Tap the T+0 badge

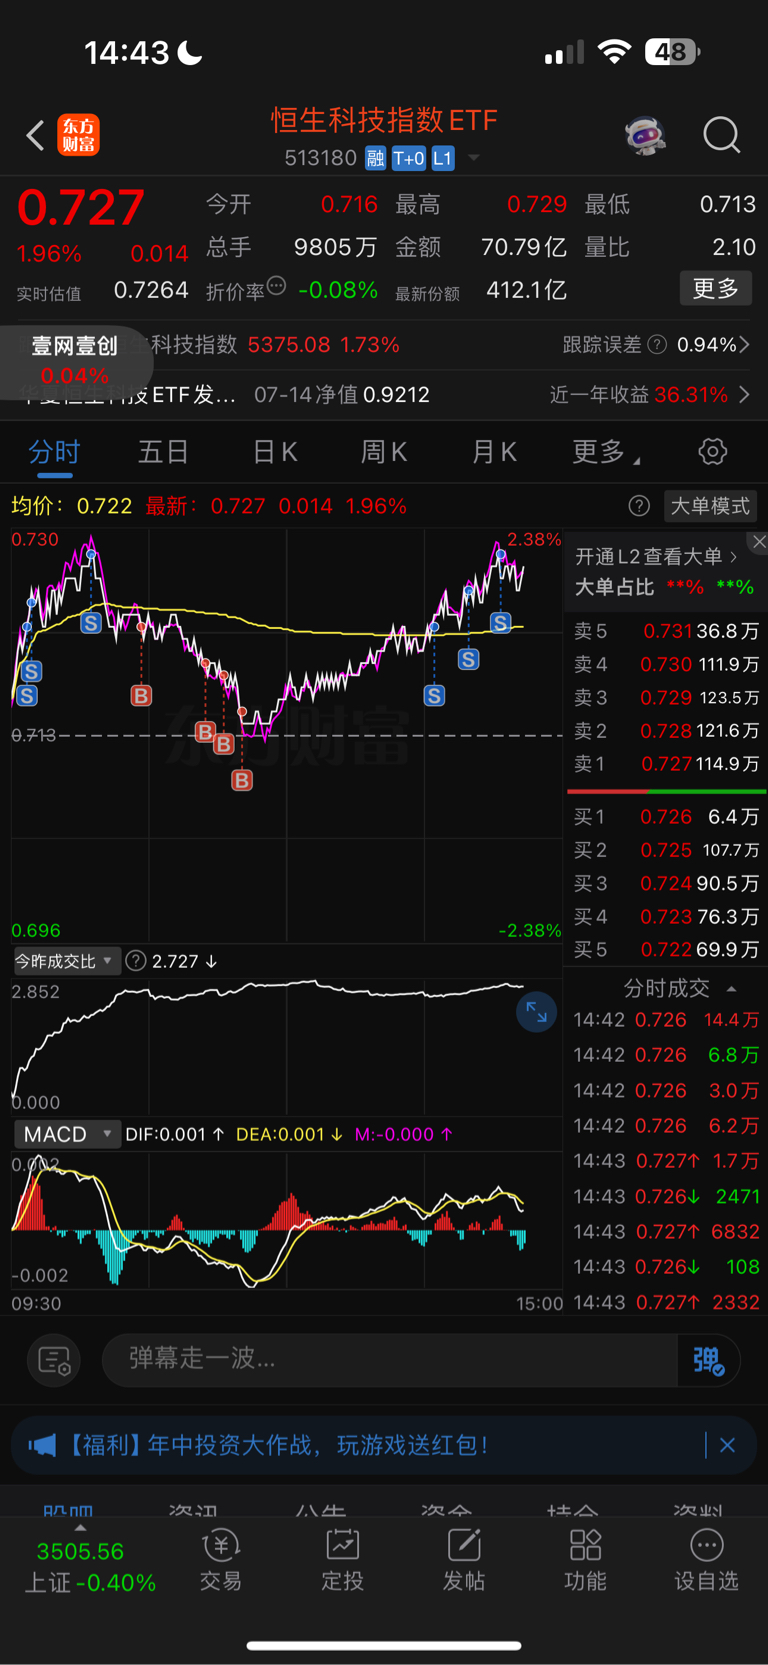tap(408, 158)
